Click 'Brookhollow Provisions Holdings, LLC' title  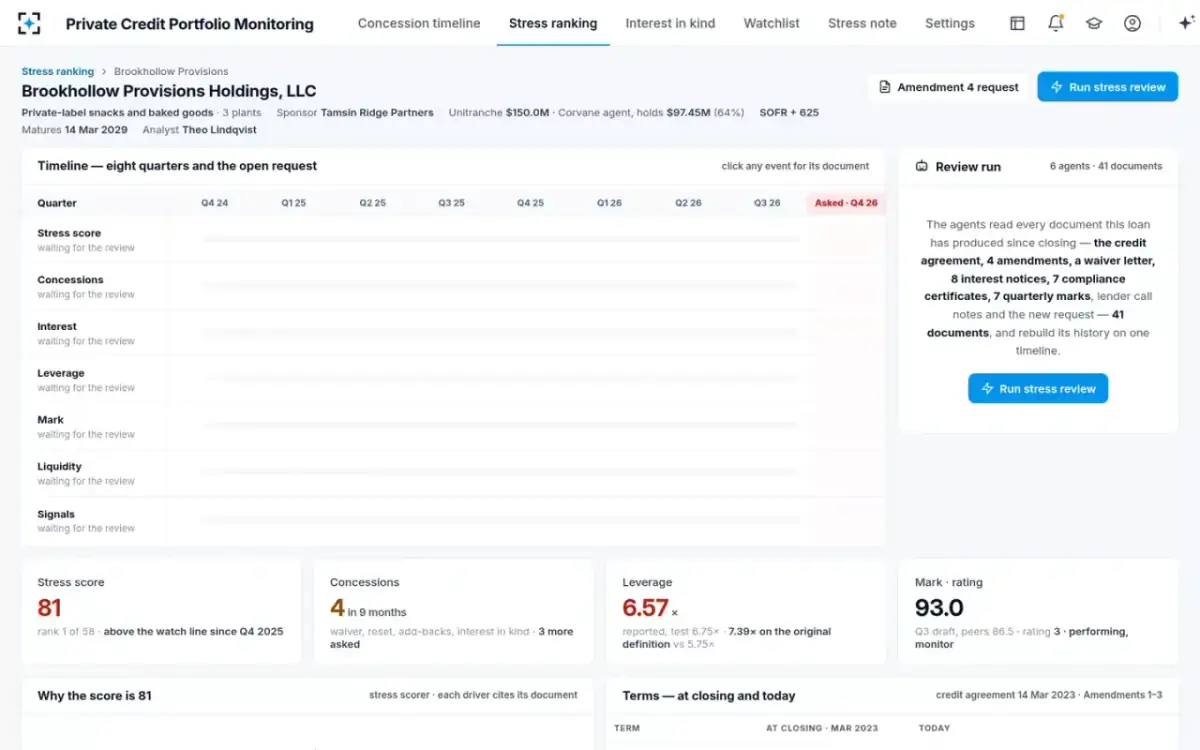169,91
